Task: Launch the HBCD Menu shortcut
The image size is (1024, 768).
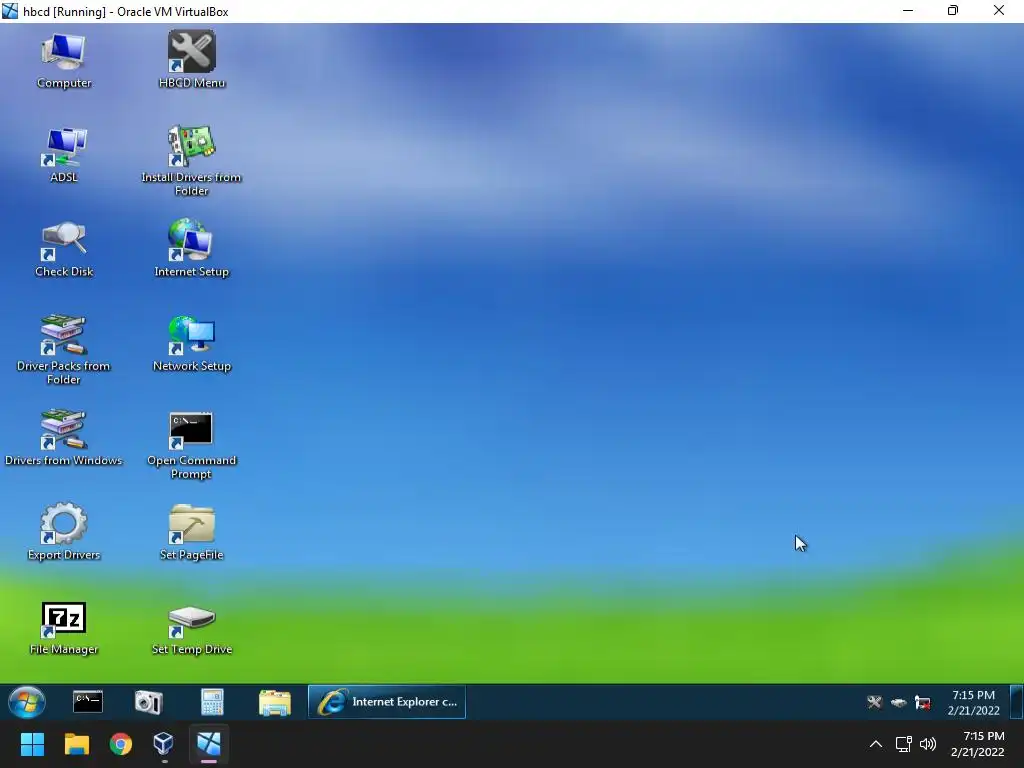Action: tap(191, 60)
